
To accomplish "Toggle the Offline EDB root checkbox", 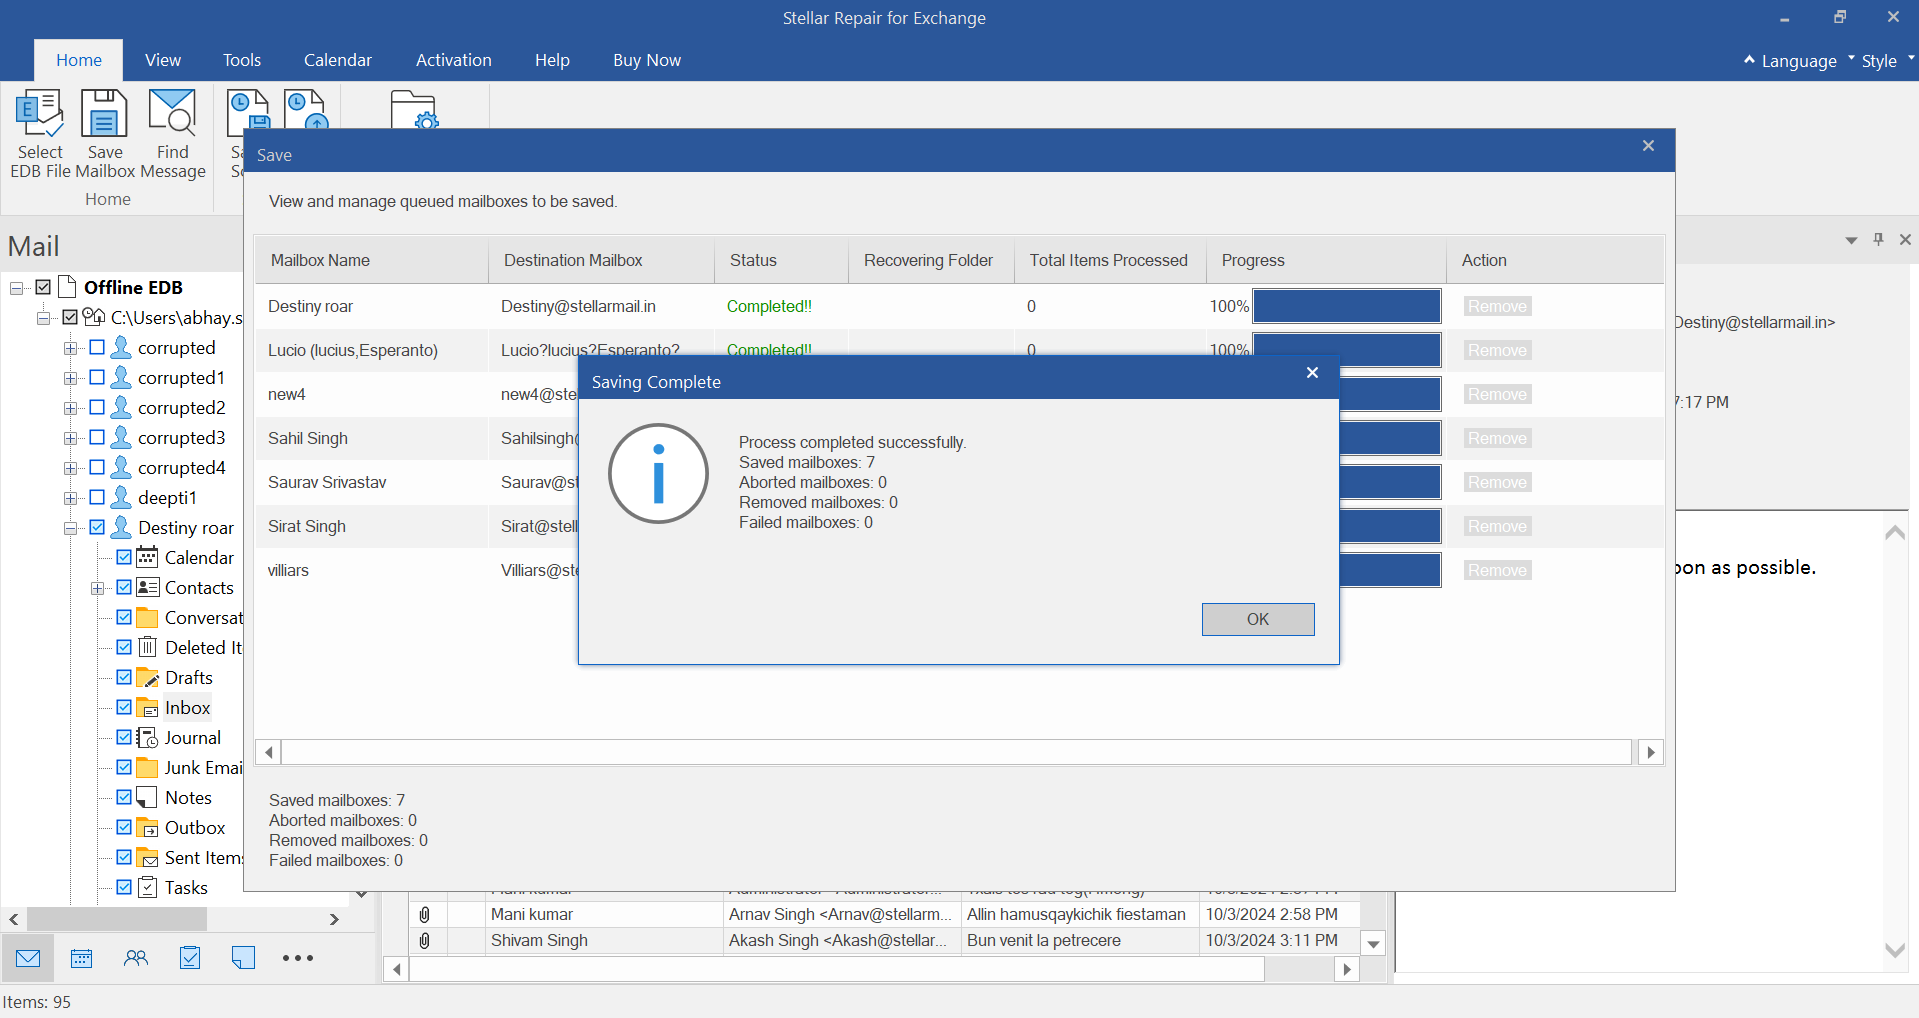I will click(x=43, y=287).
